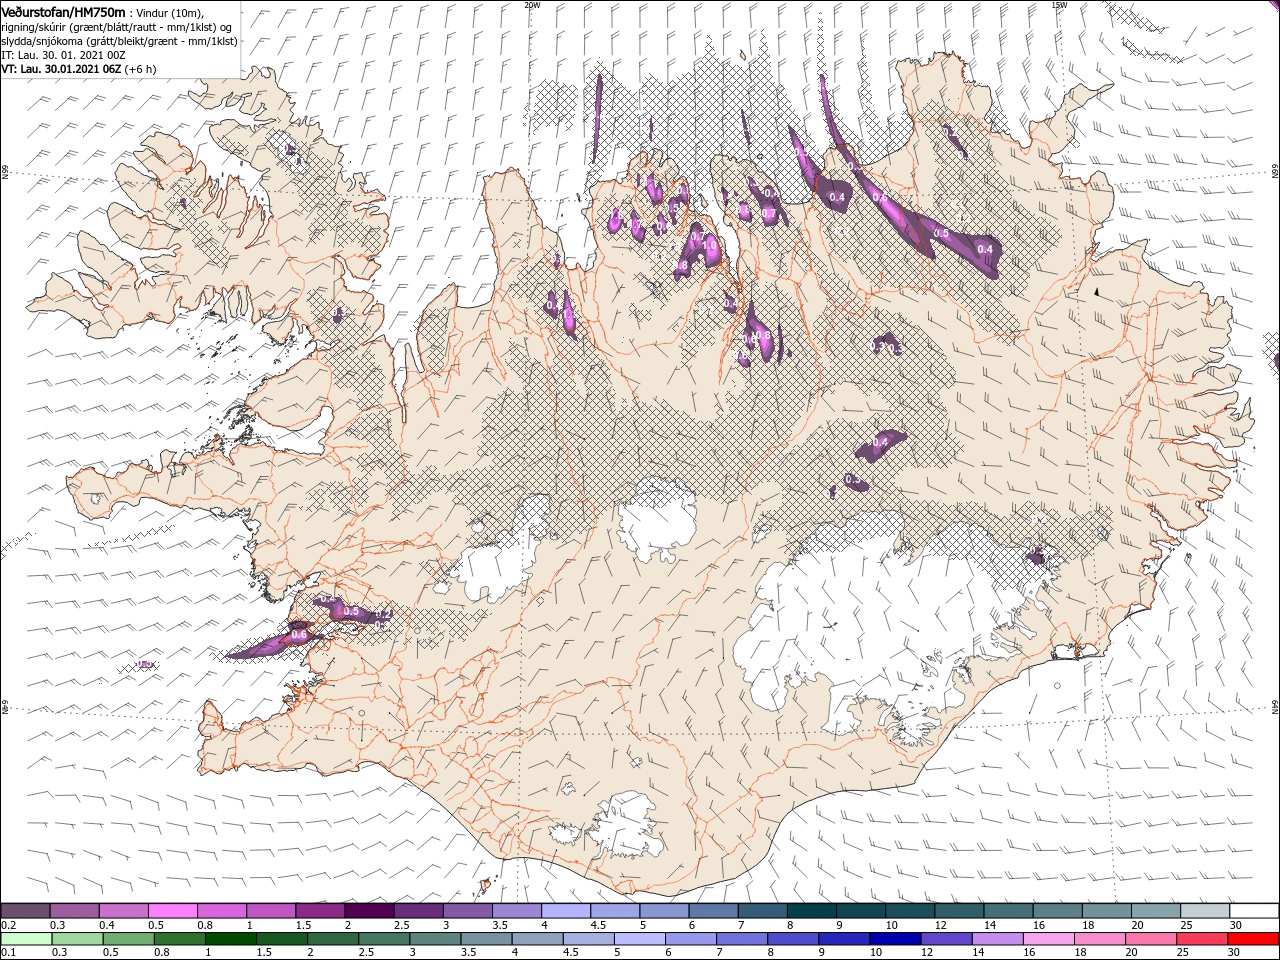
Task: Click the black triangle marker in east Iceland
Action: coord(1097,292)
